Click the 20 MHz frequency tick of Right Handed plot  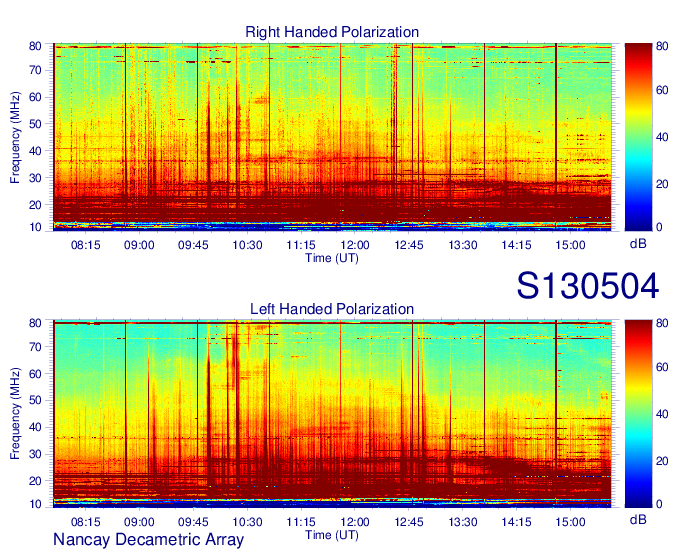pos(35,205)
